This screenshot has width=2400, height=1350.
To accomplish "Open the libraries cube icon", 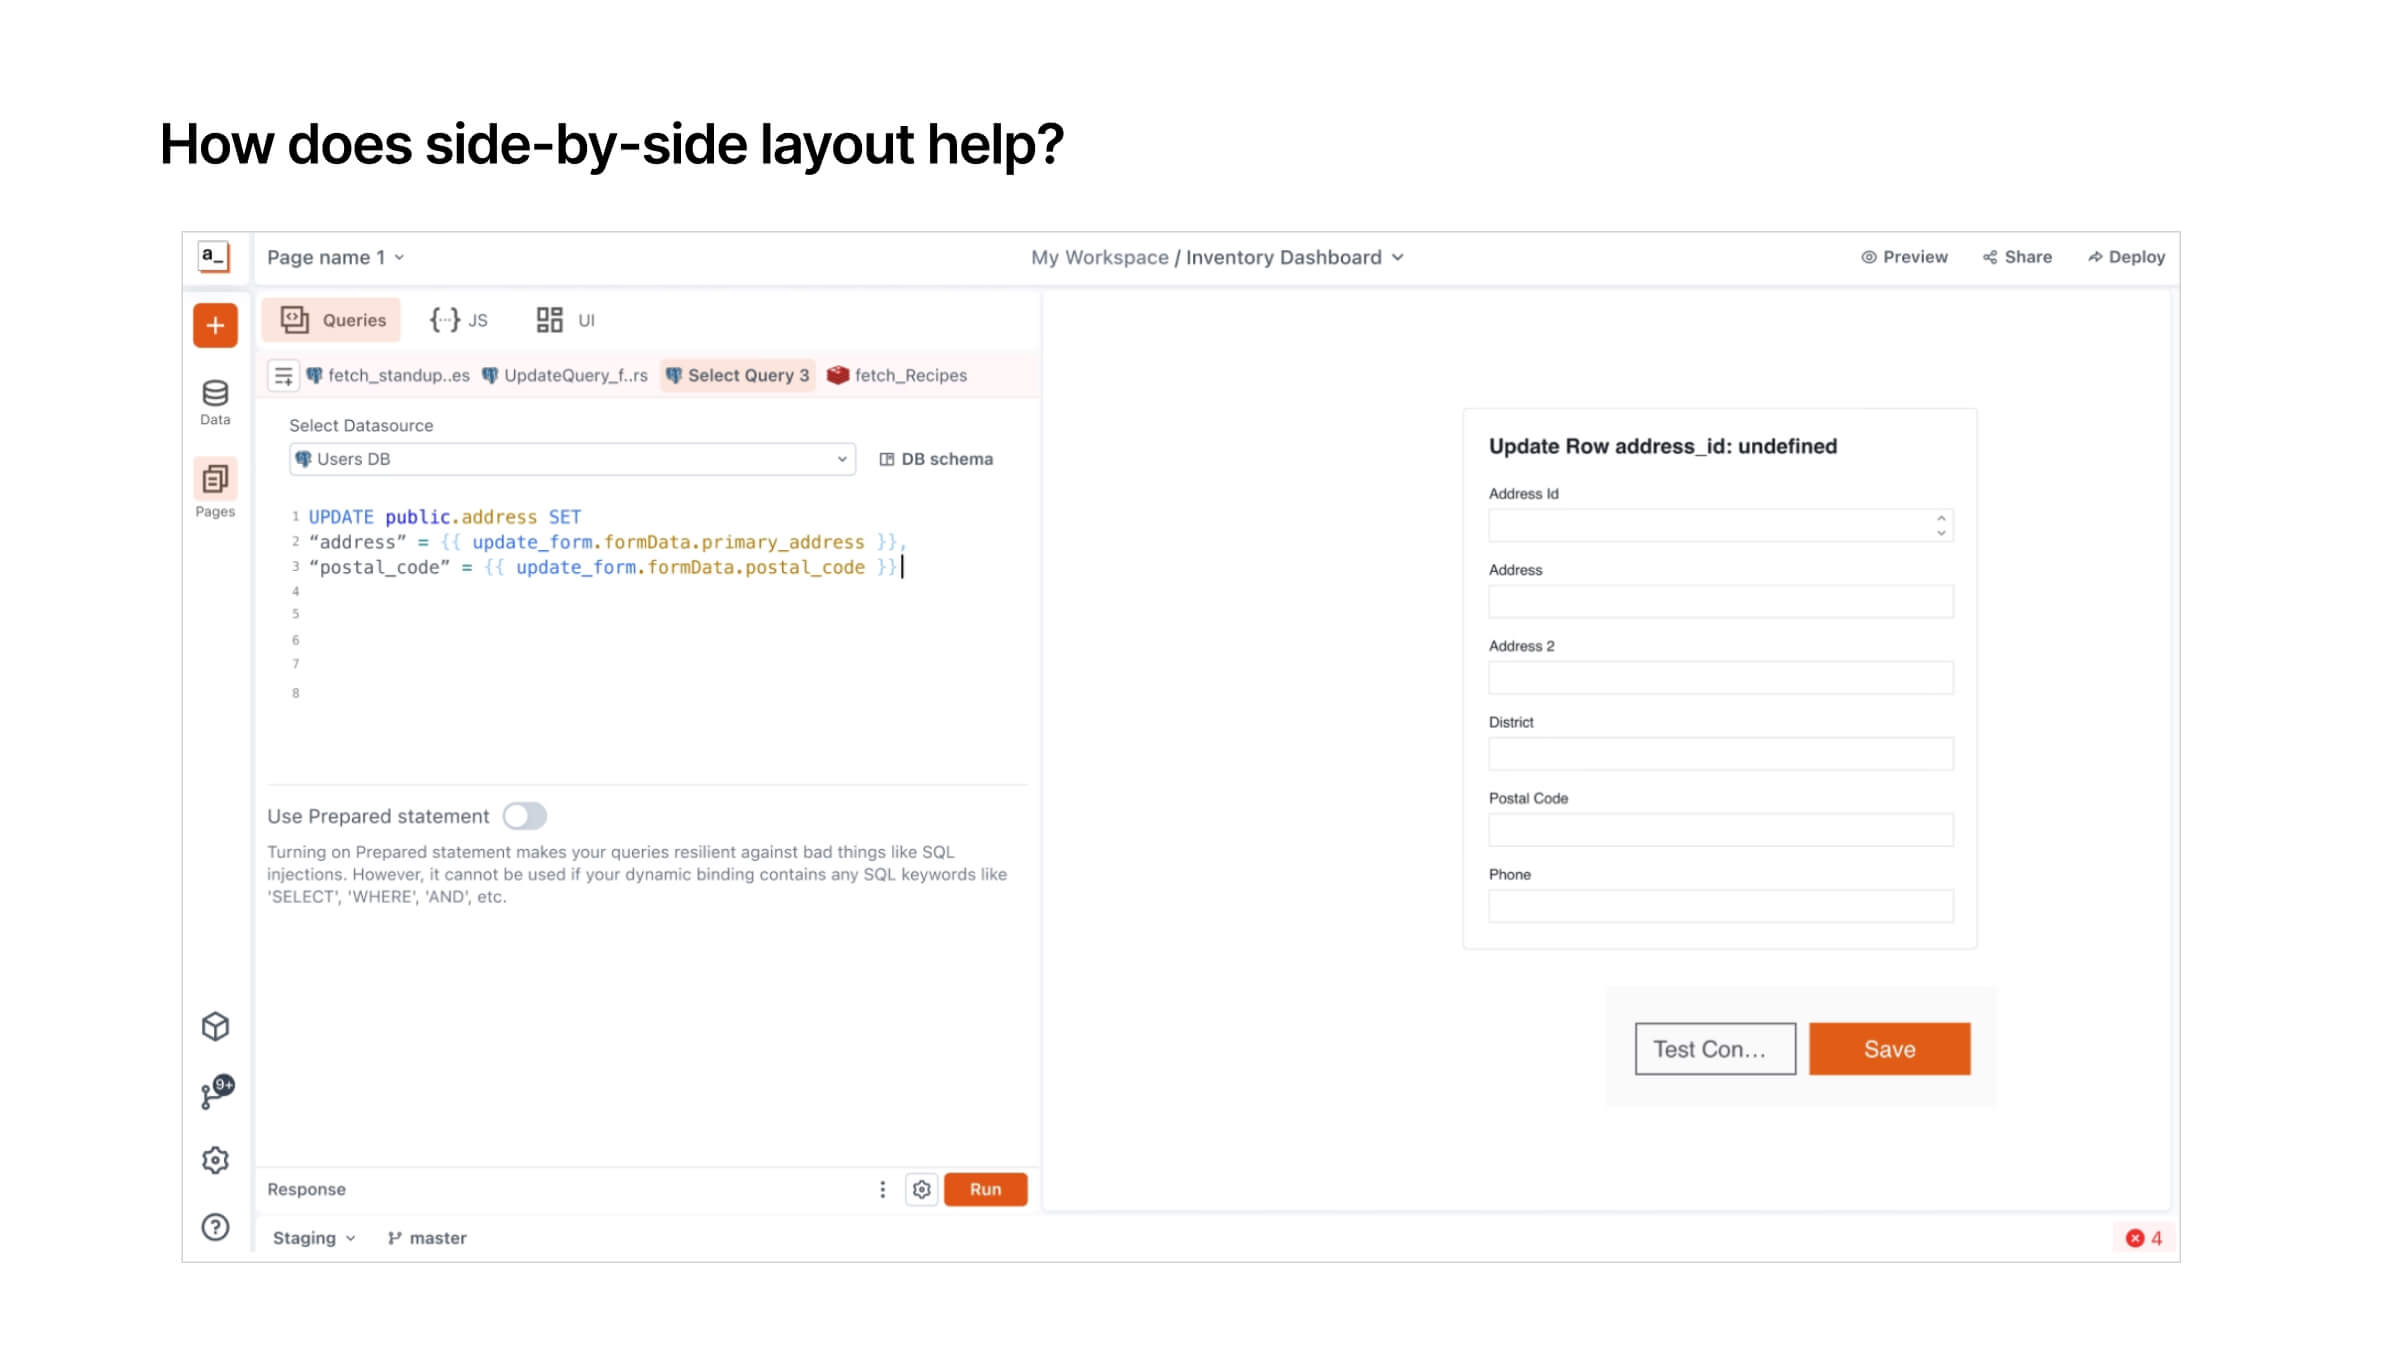I will point(215,1026).
